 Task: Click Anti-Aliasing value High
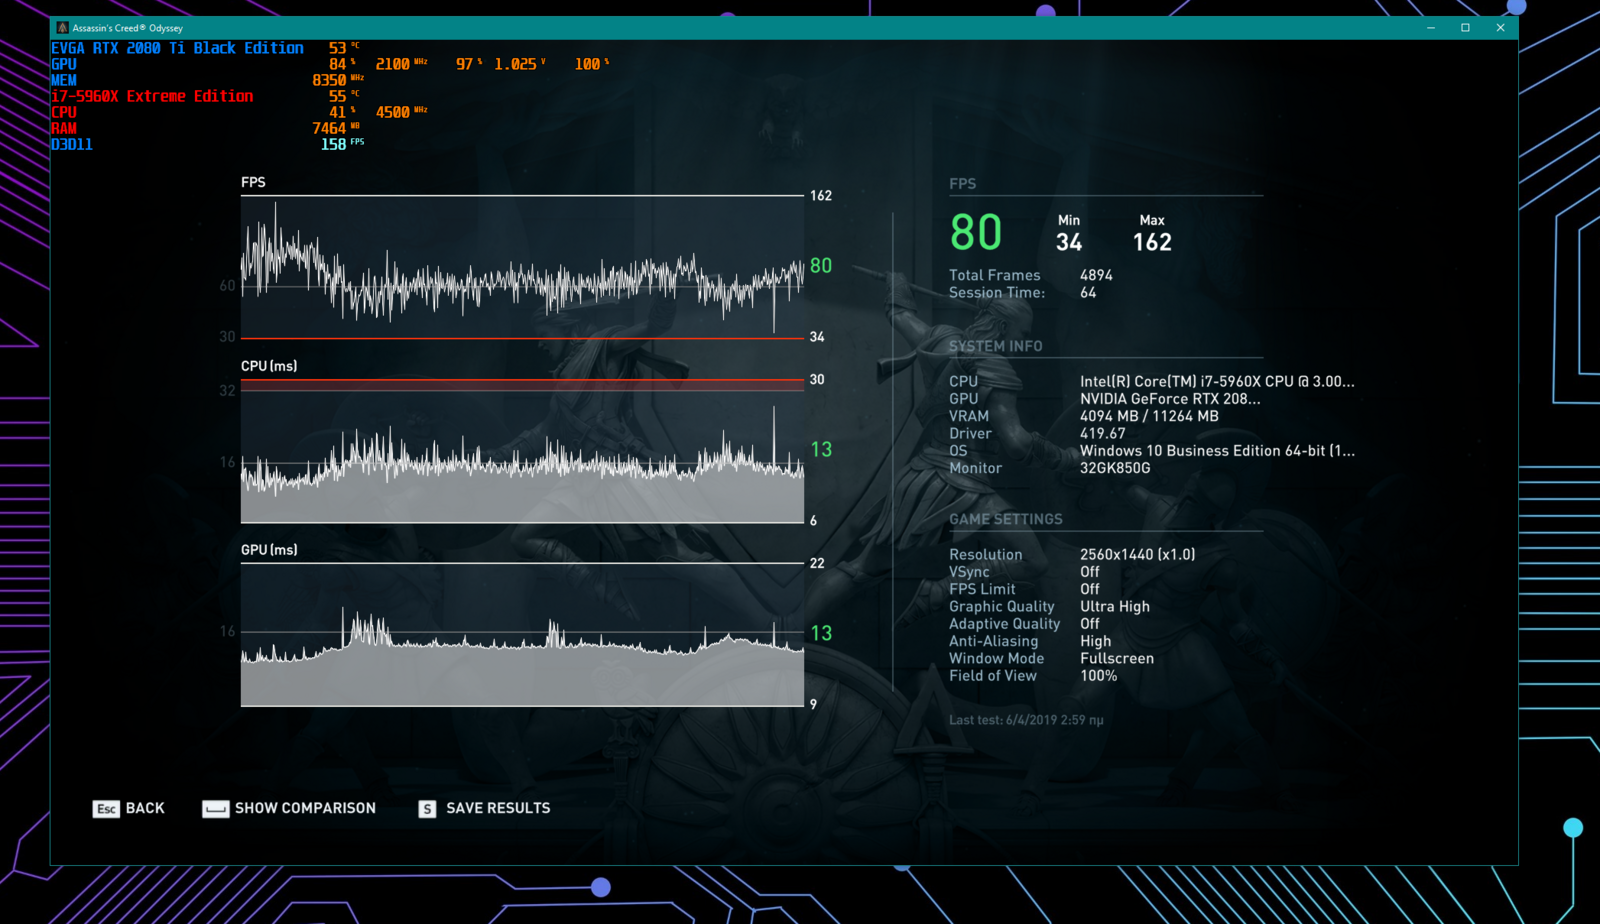tap(1095, 641)
